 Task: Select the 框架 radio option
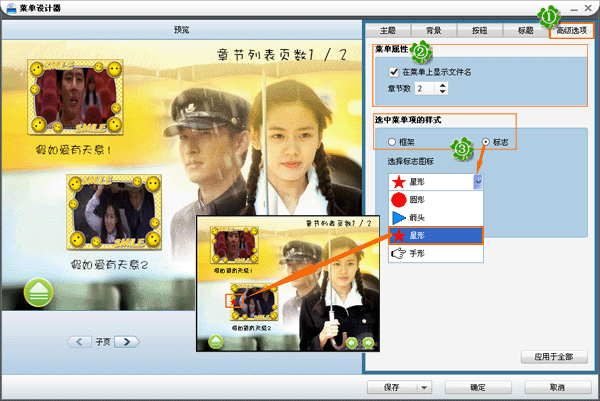click(x=392, y=142)
